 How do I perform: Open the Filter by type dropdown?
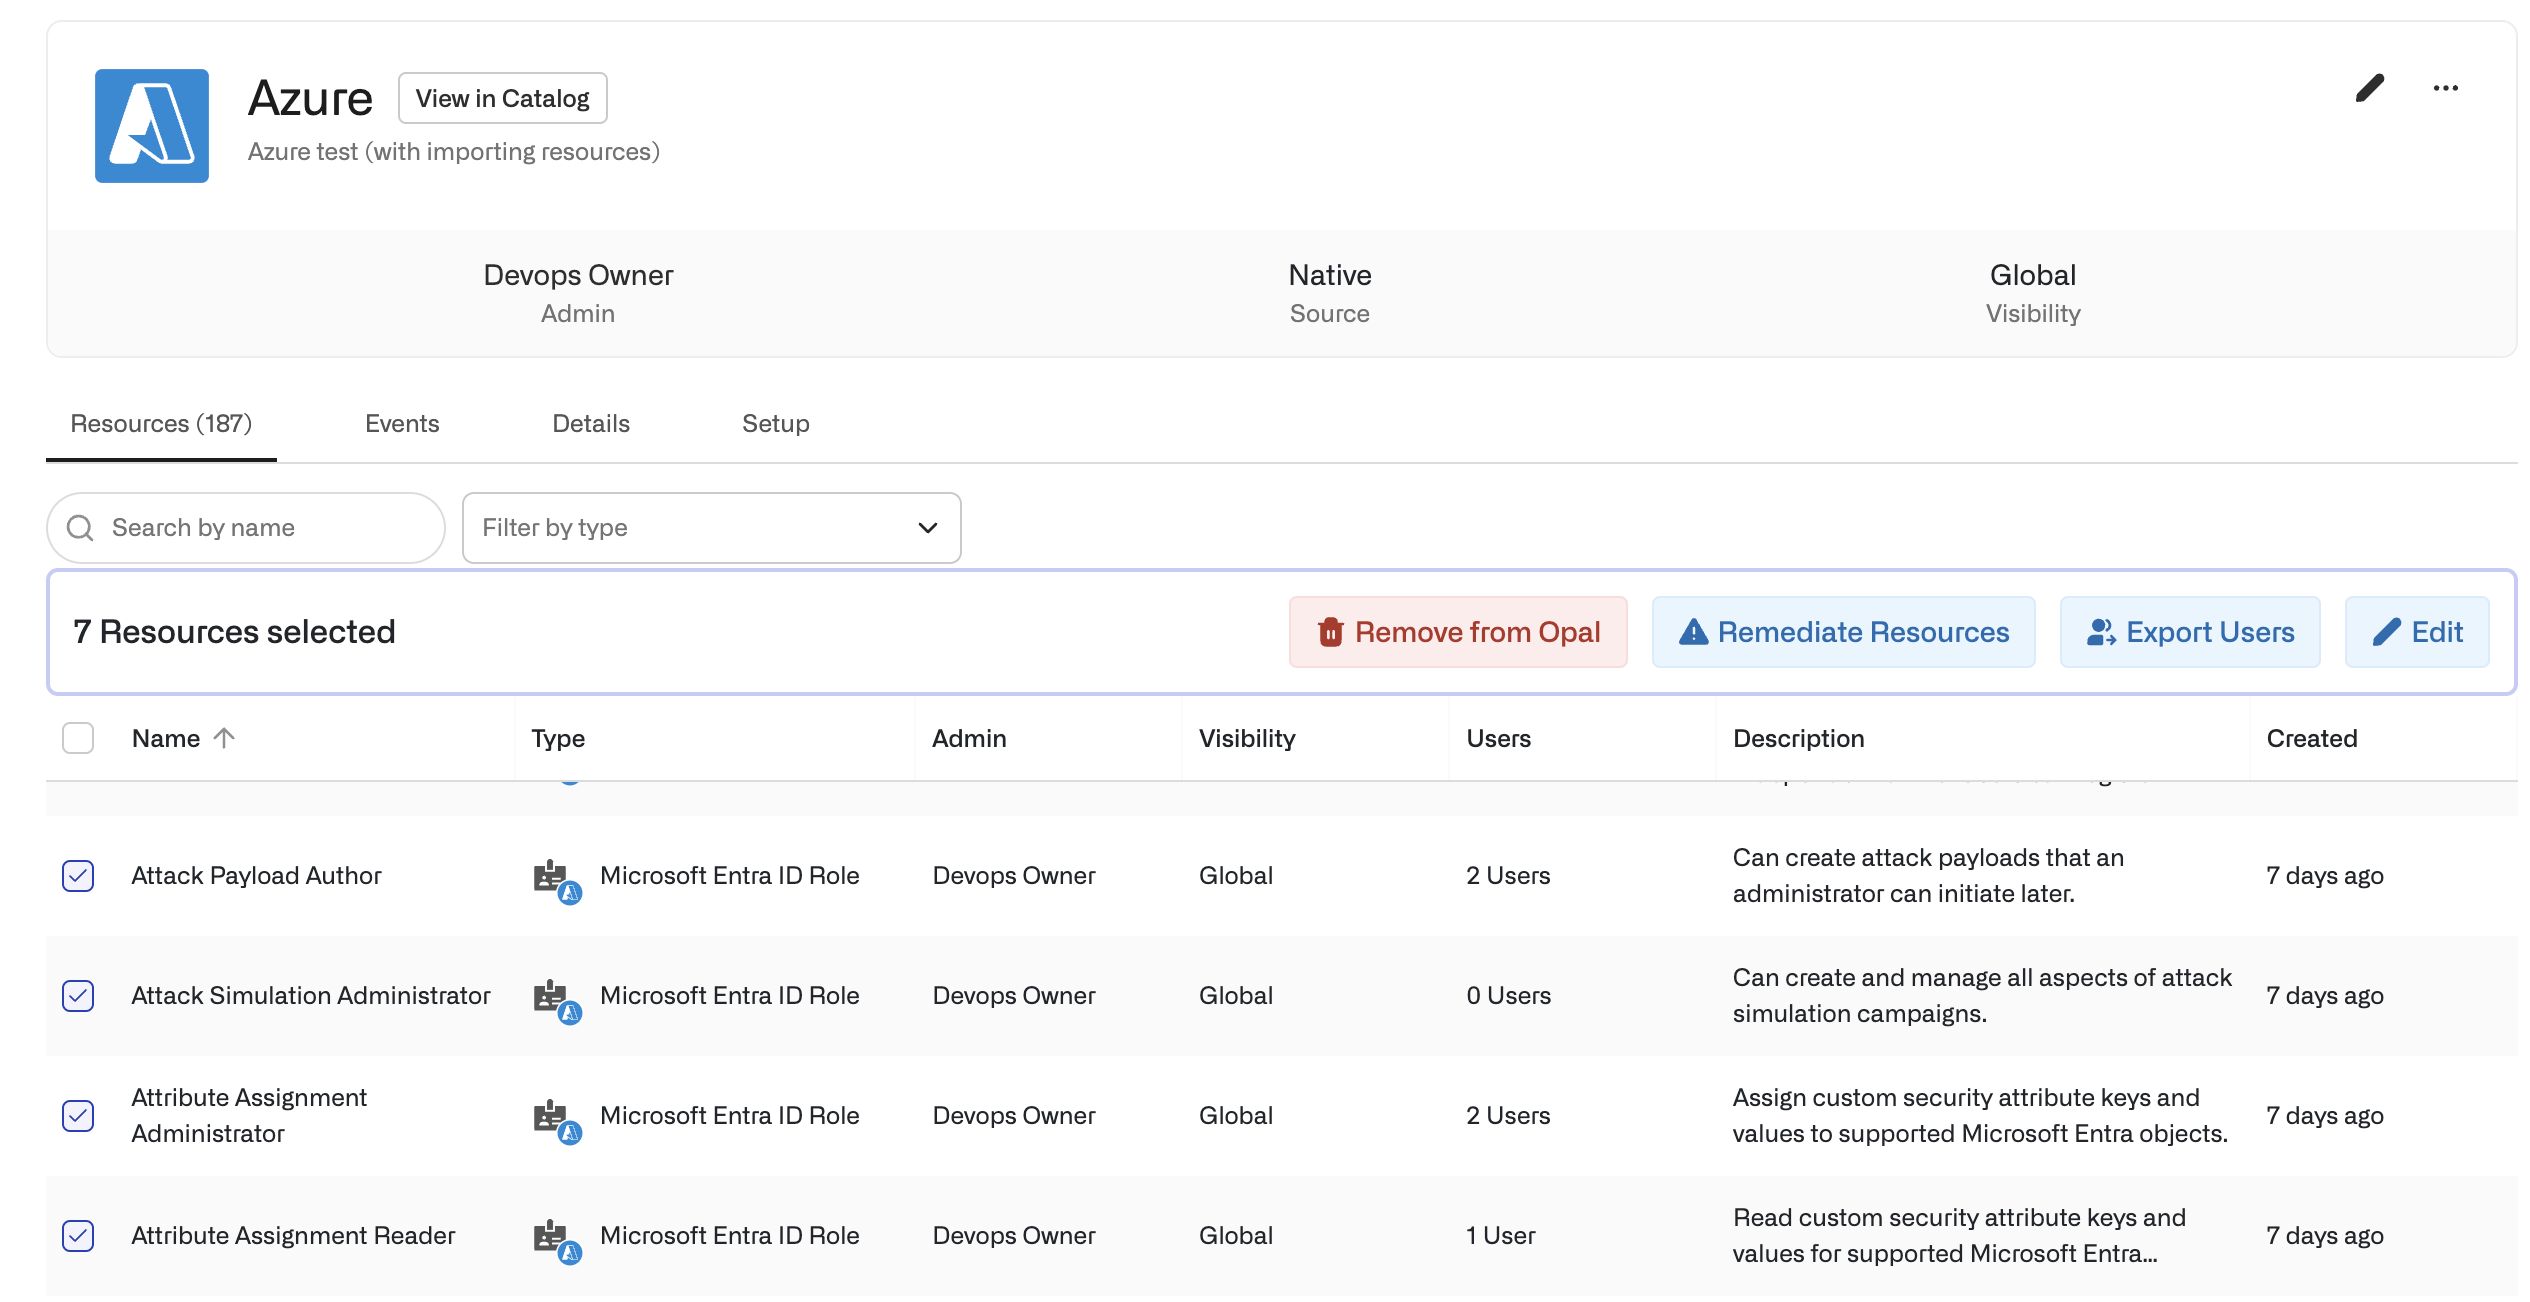coord(711,528)
